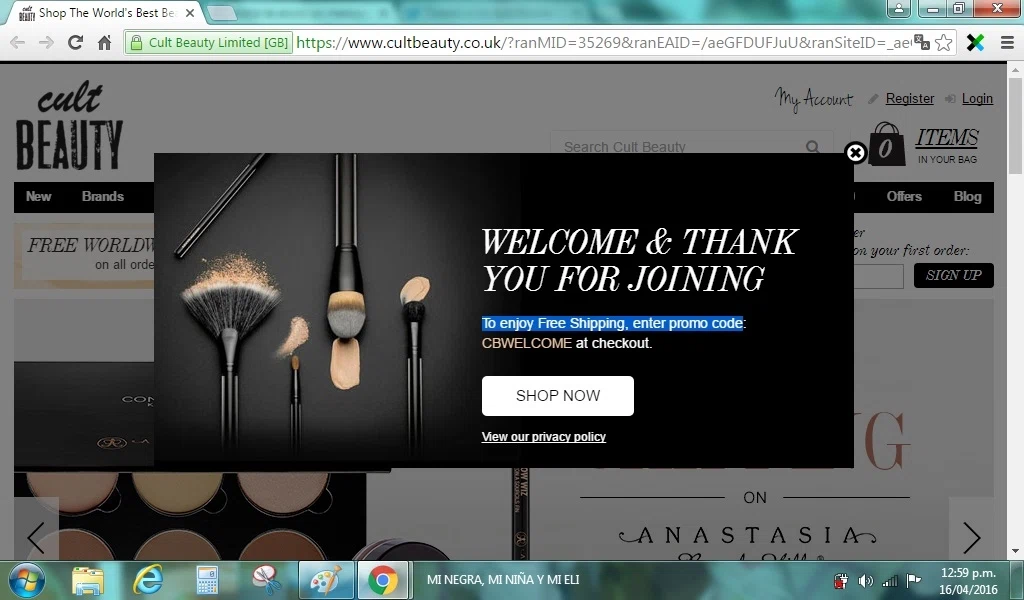Click the eyeshadow palette banner image
The height and width of the screenshot is (600, 1024).
pos(189,516)
